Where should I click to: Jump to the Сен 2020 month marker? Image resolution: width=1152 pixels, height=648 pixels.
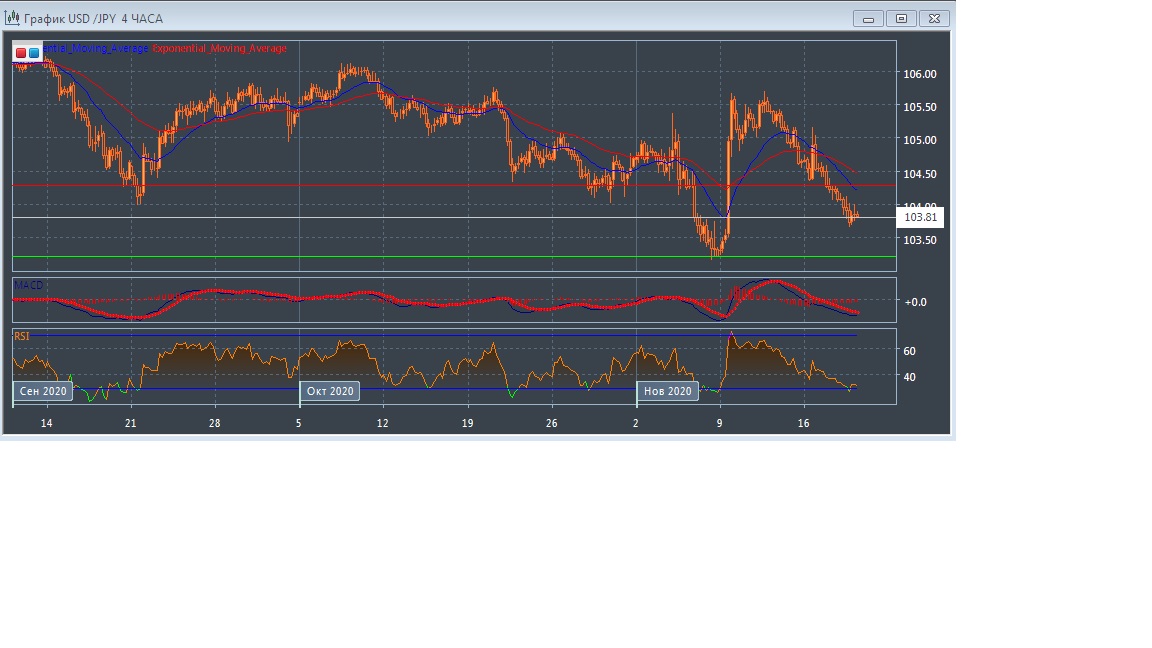(x=43, y=391)
